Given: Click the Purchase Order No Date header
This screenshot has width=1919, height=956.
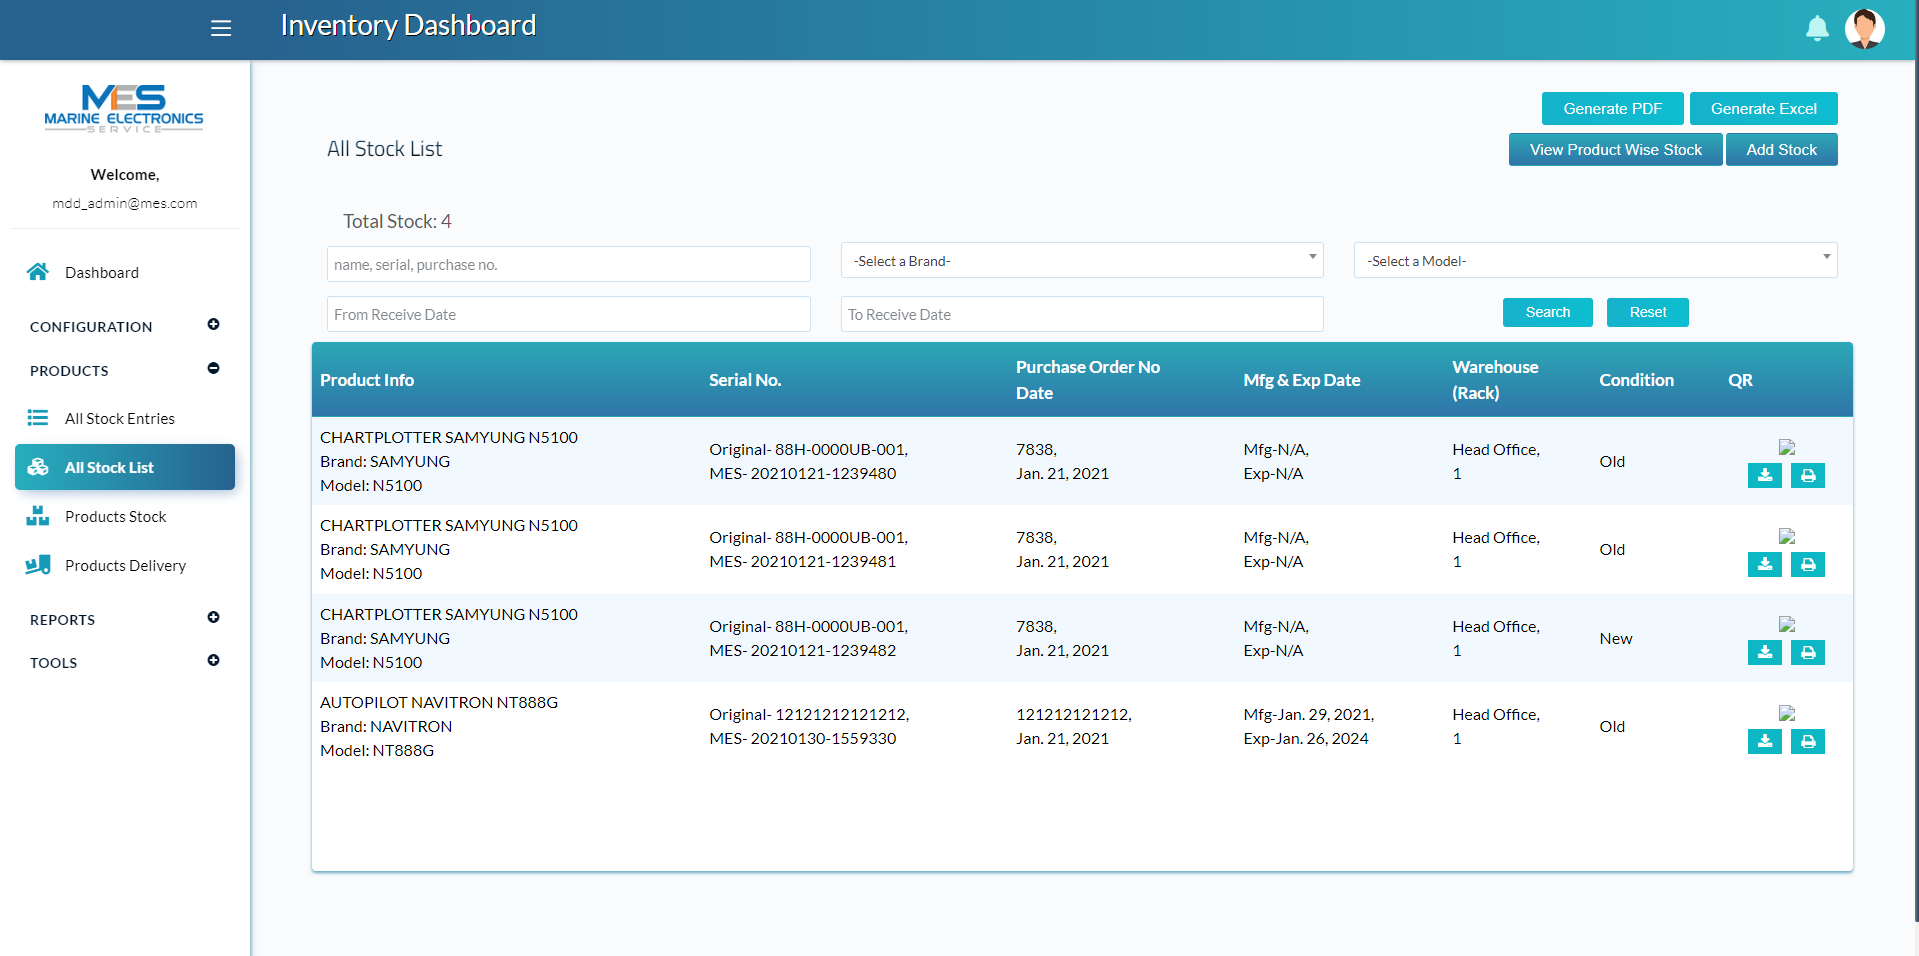Looking at the screenshot, I should click(x=1088, y=380).
